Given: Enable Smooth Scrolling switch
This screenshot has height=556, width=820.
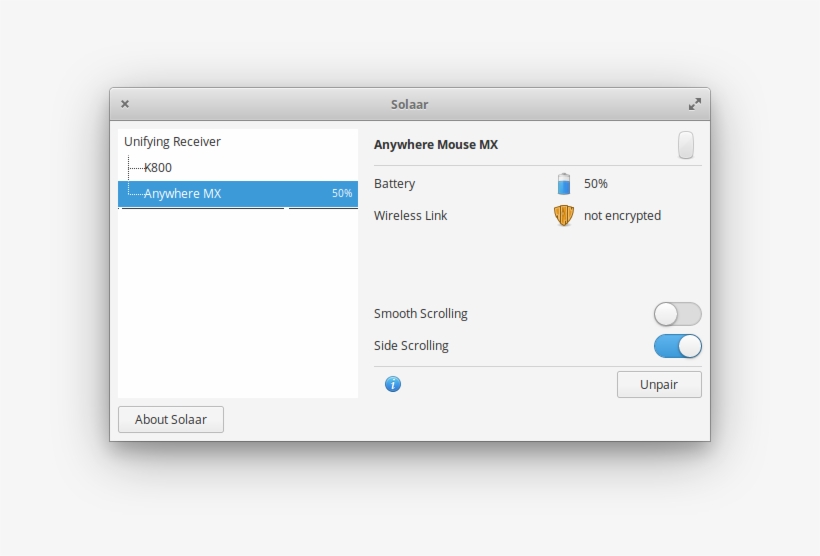Looking at the screenshot, I should click(677, 314).
